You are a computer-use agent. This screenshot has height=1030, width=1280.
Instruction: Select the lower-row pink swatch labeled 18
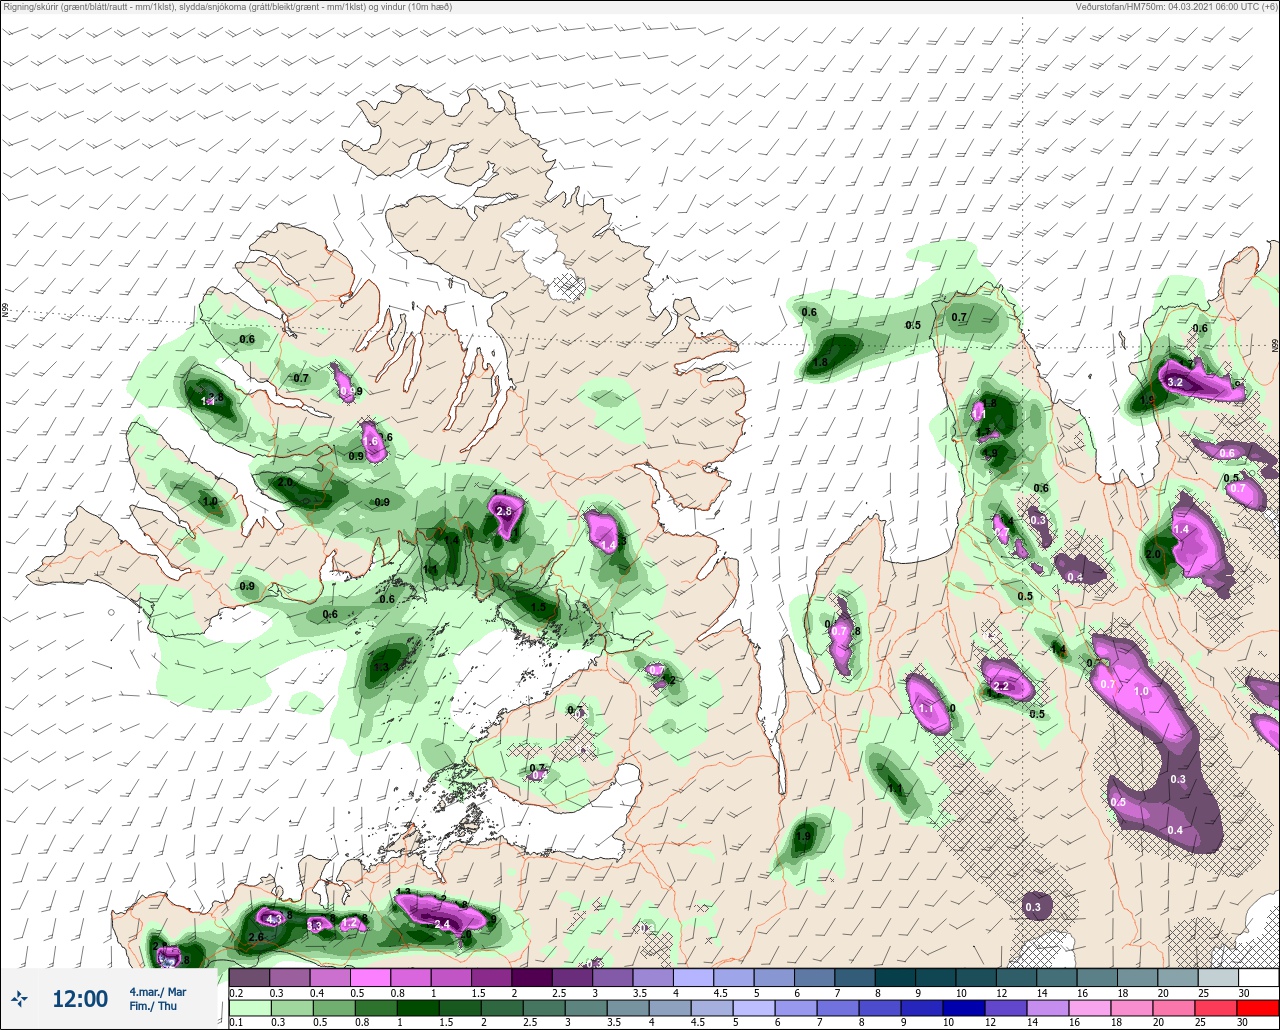click(1132, 1008)
